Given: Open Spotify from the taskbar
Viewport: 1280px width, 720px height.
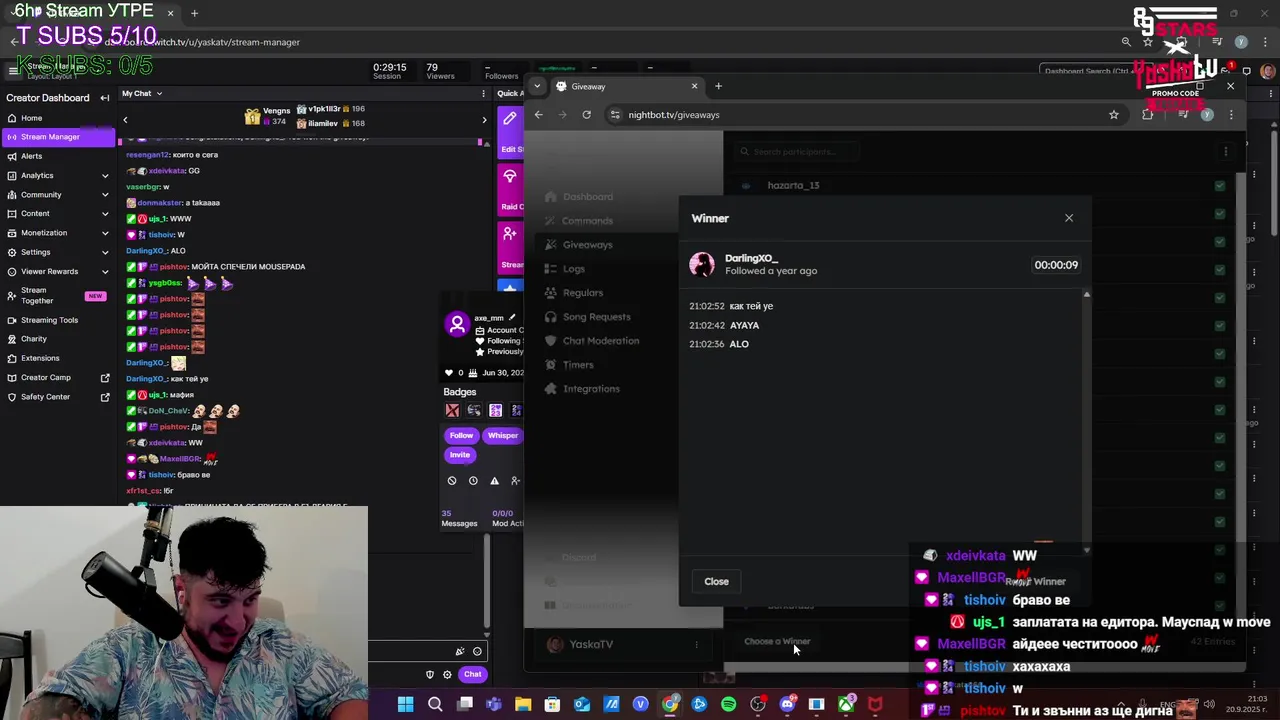Looking at the screenshot, I should click(x=728, y=705).
